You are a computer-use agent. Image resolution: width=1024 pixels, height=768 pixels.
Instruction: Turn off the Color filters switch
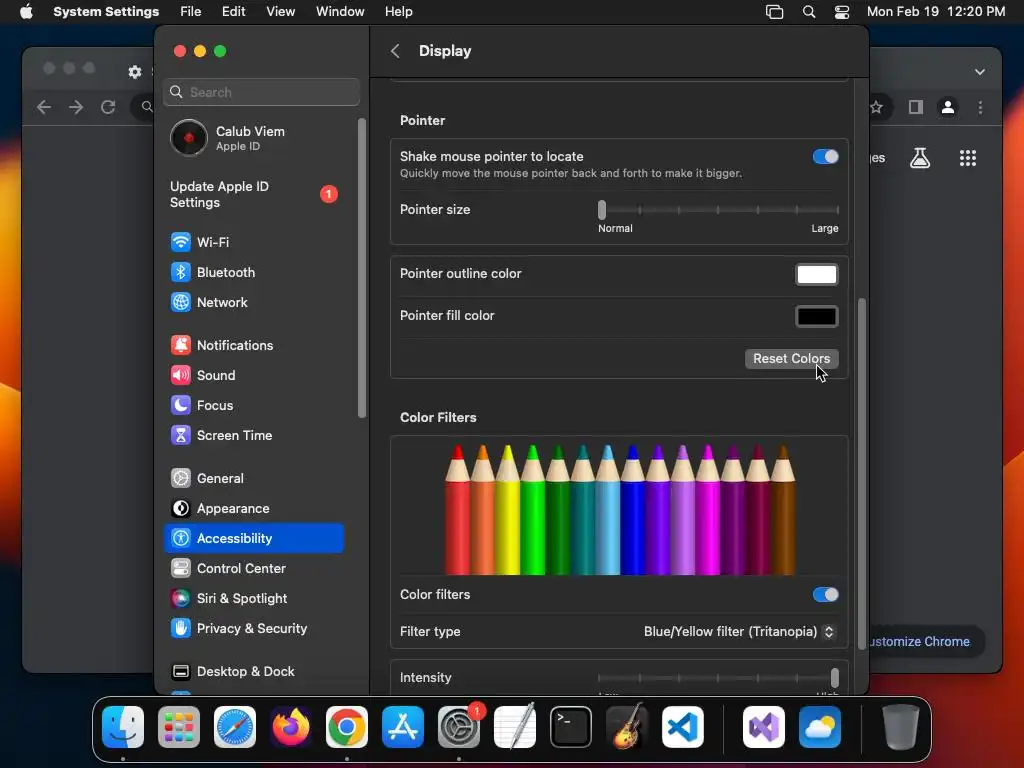[825, 595]
